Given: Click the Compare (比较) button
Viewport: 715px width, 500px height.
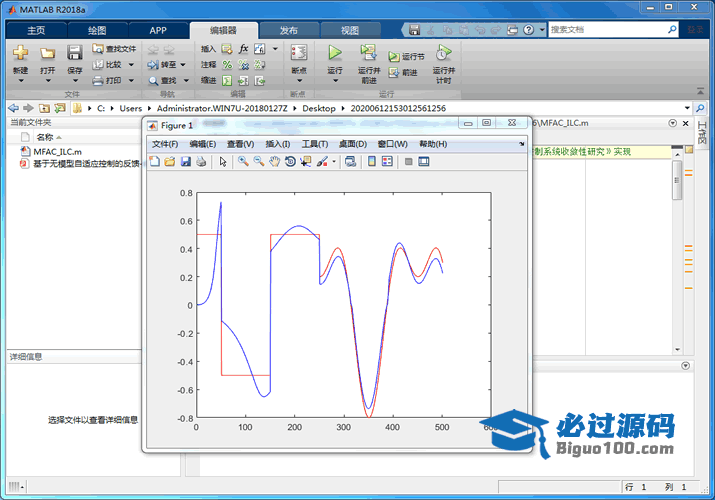Looking at the screenshot, I should (x=108, y=65).
